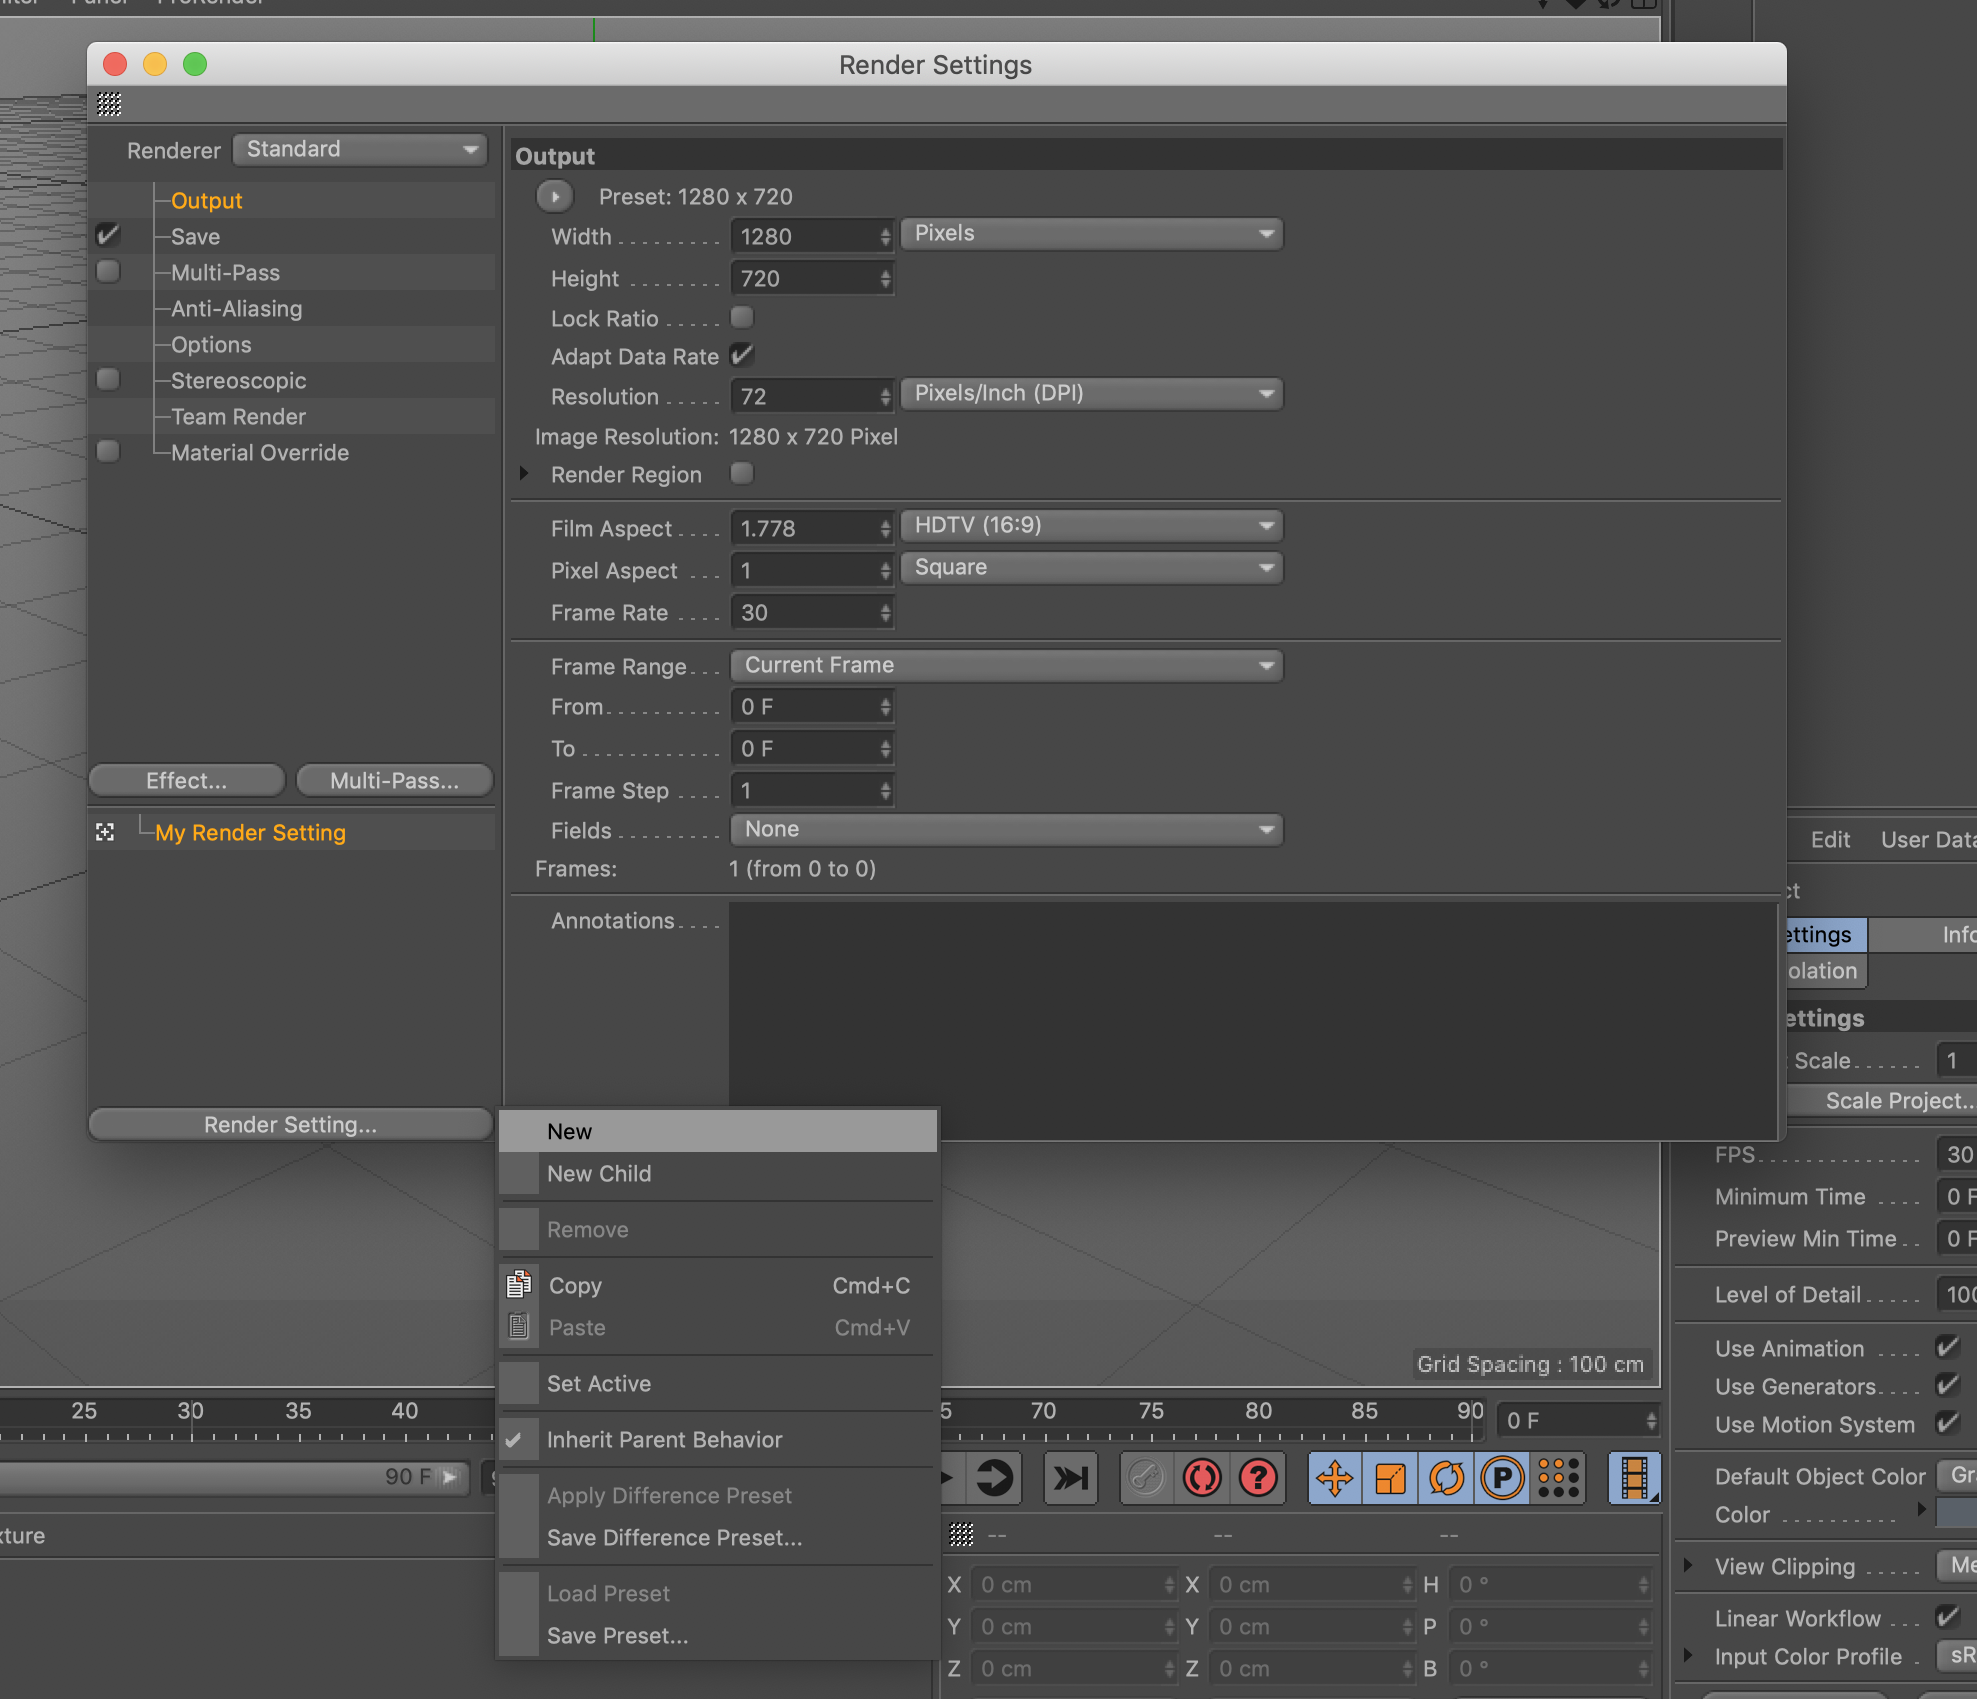Click the Go to End skip icon

point(1070,1478)
